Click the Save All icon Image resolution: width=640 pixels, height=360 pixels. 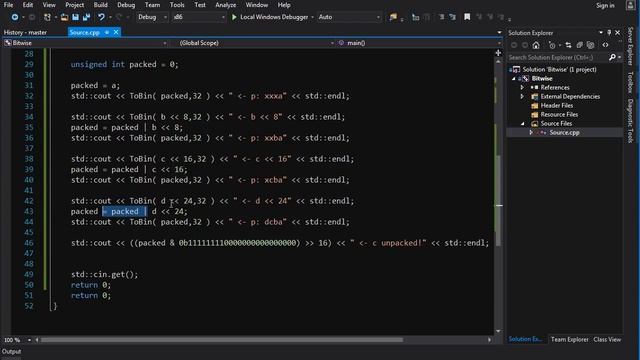[x=87, y=17]
